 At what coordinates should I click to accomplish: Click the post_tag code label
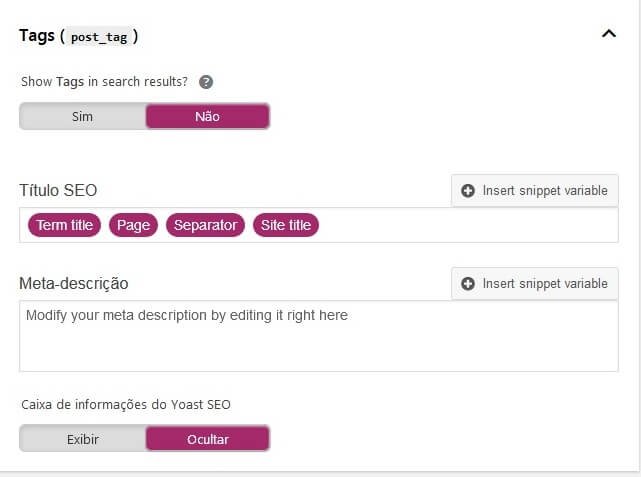(x=99, y=37)
